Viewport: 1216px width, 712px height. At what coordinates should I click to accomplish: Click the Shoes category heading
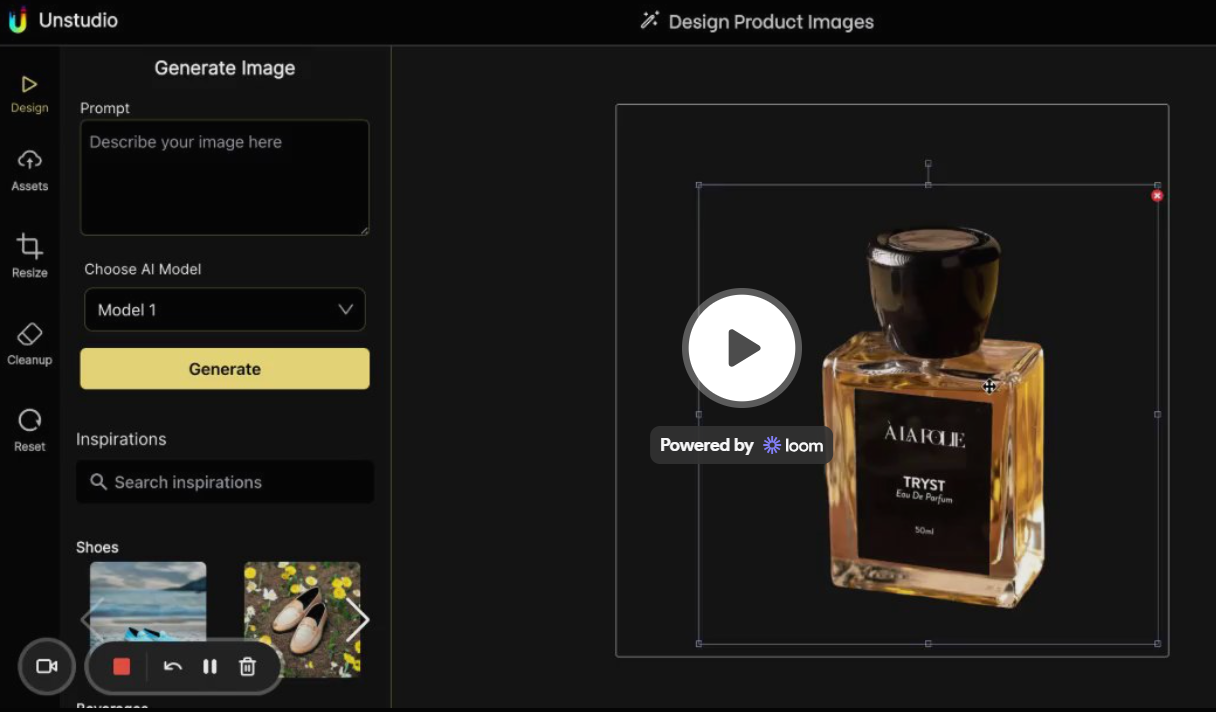(x=97, y=547)
